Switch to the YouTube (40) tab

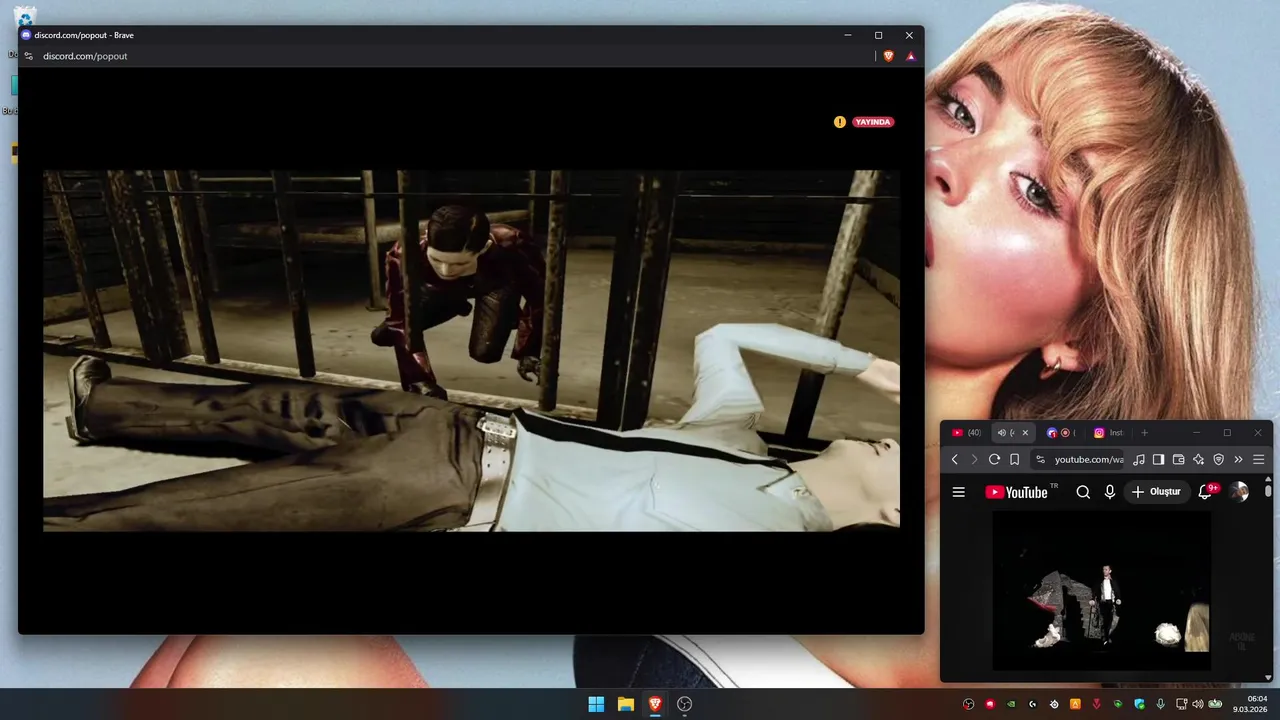click(966, 433)
